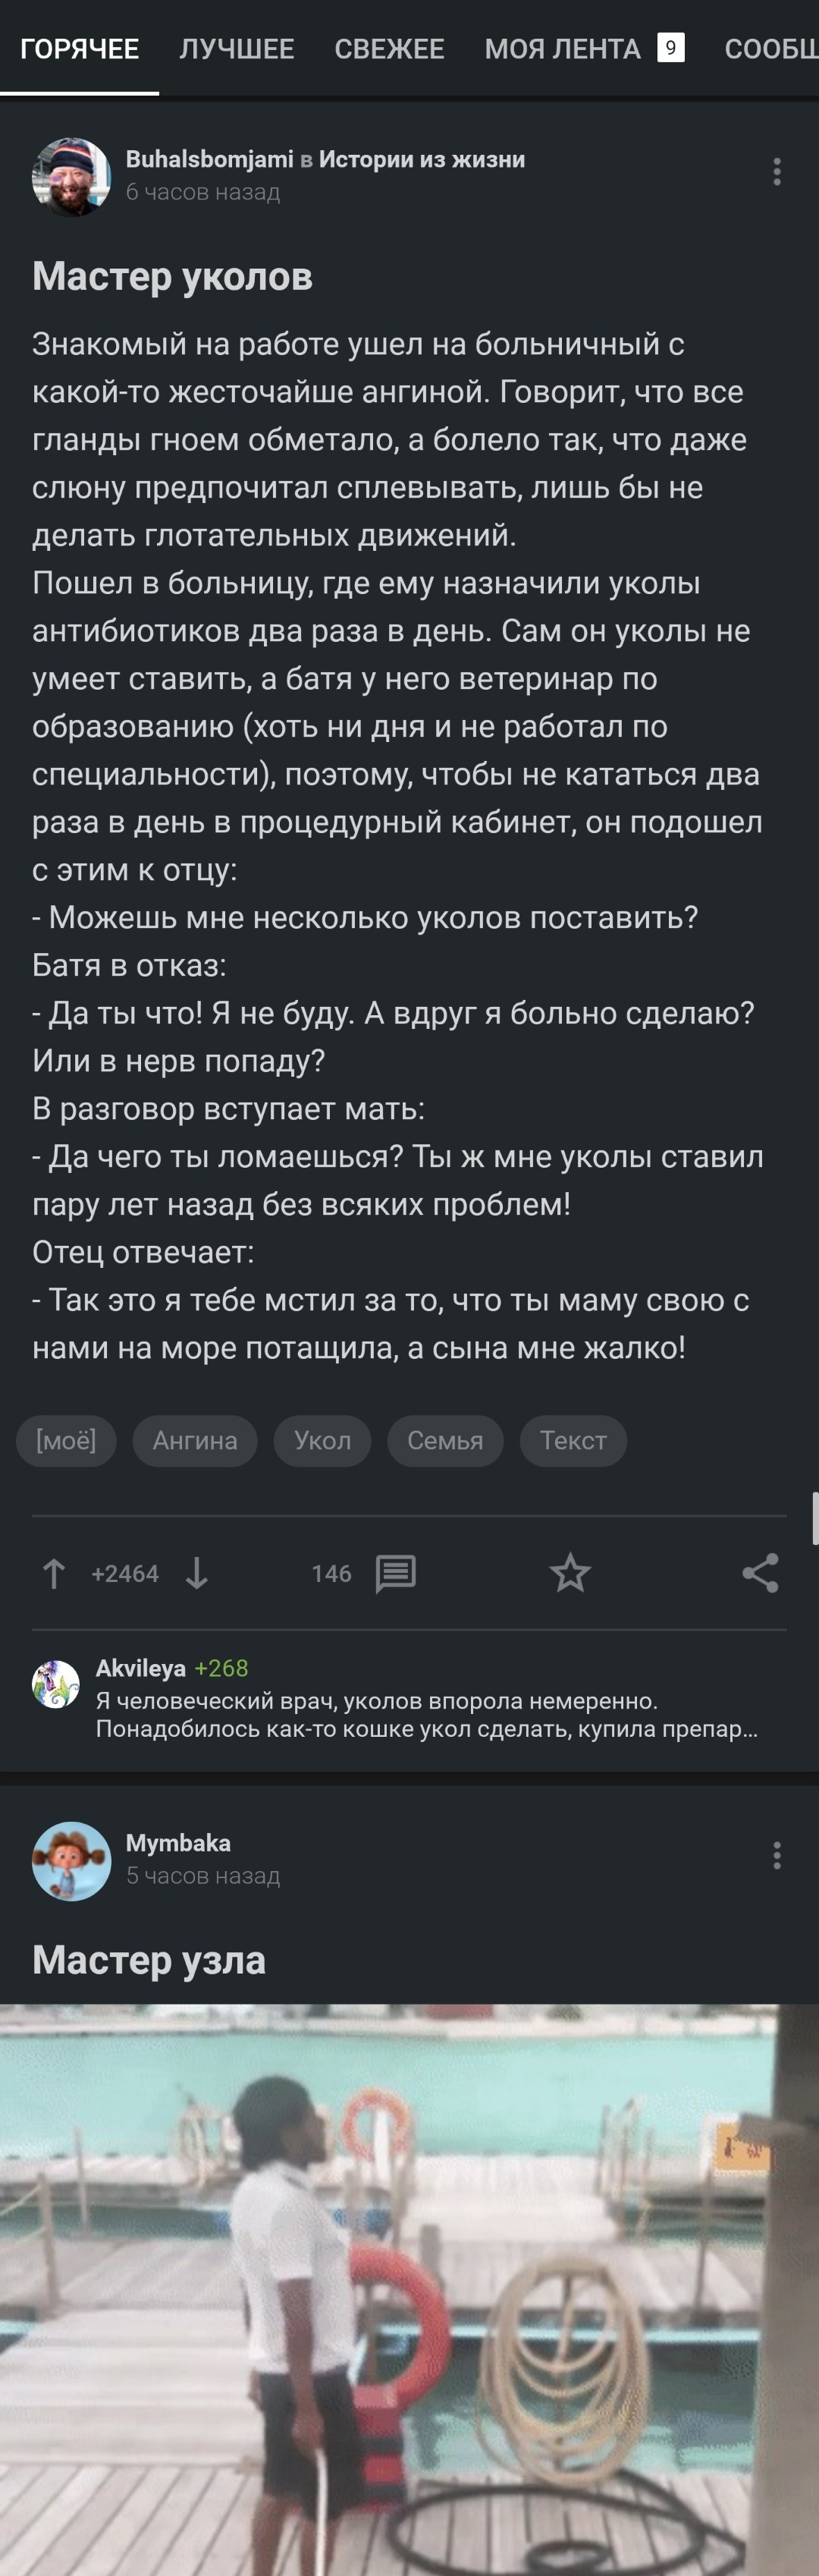819x2576 pixels.
Task: Select the "Укол" tag
Action: coord(322,1441)
